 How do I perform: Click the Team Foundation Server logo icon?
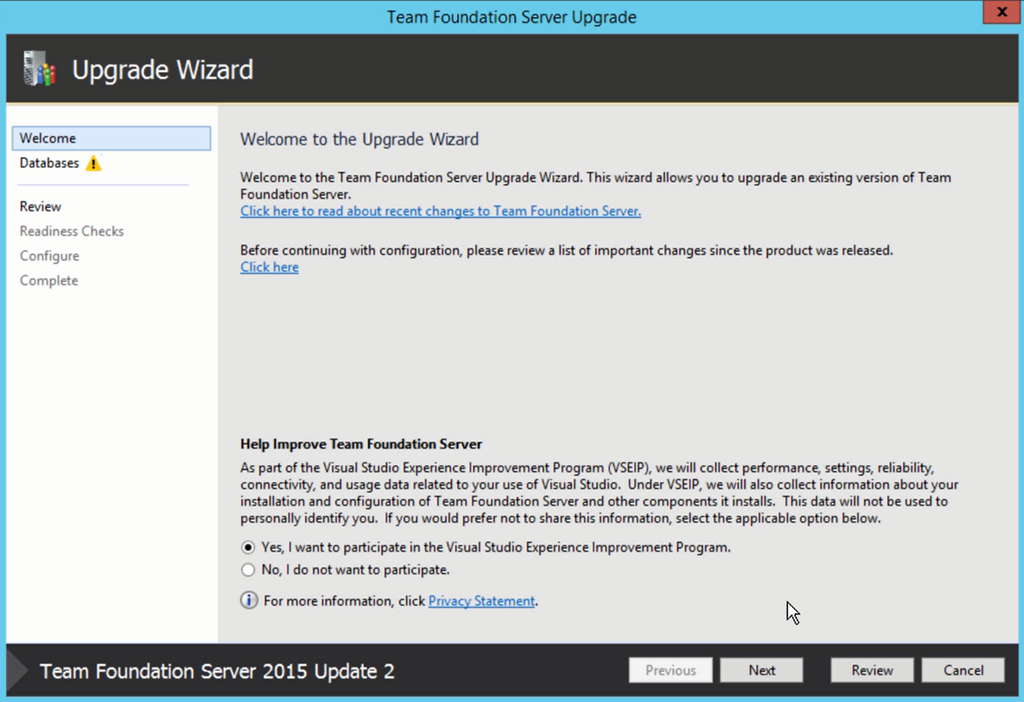pos(39,69)
